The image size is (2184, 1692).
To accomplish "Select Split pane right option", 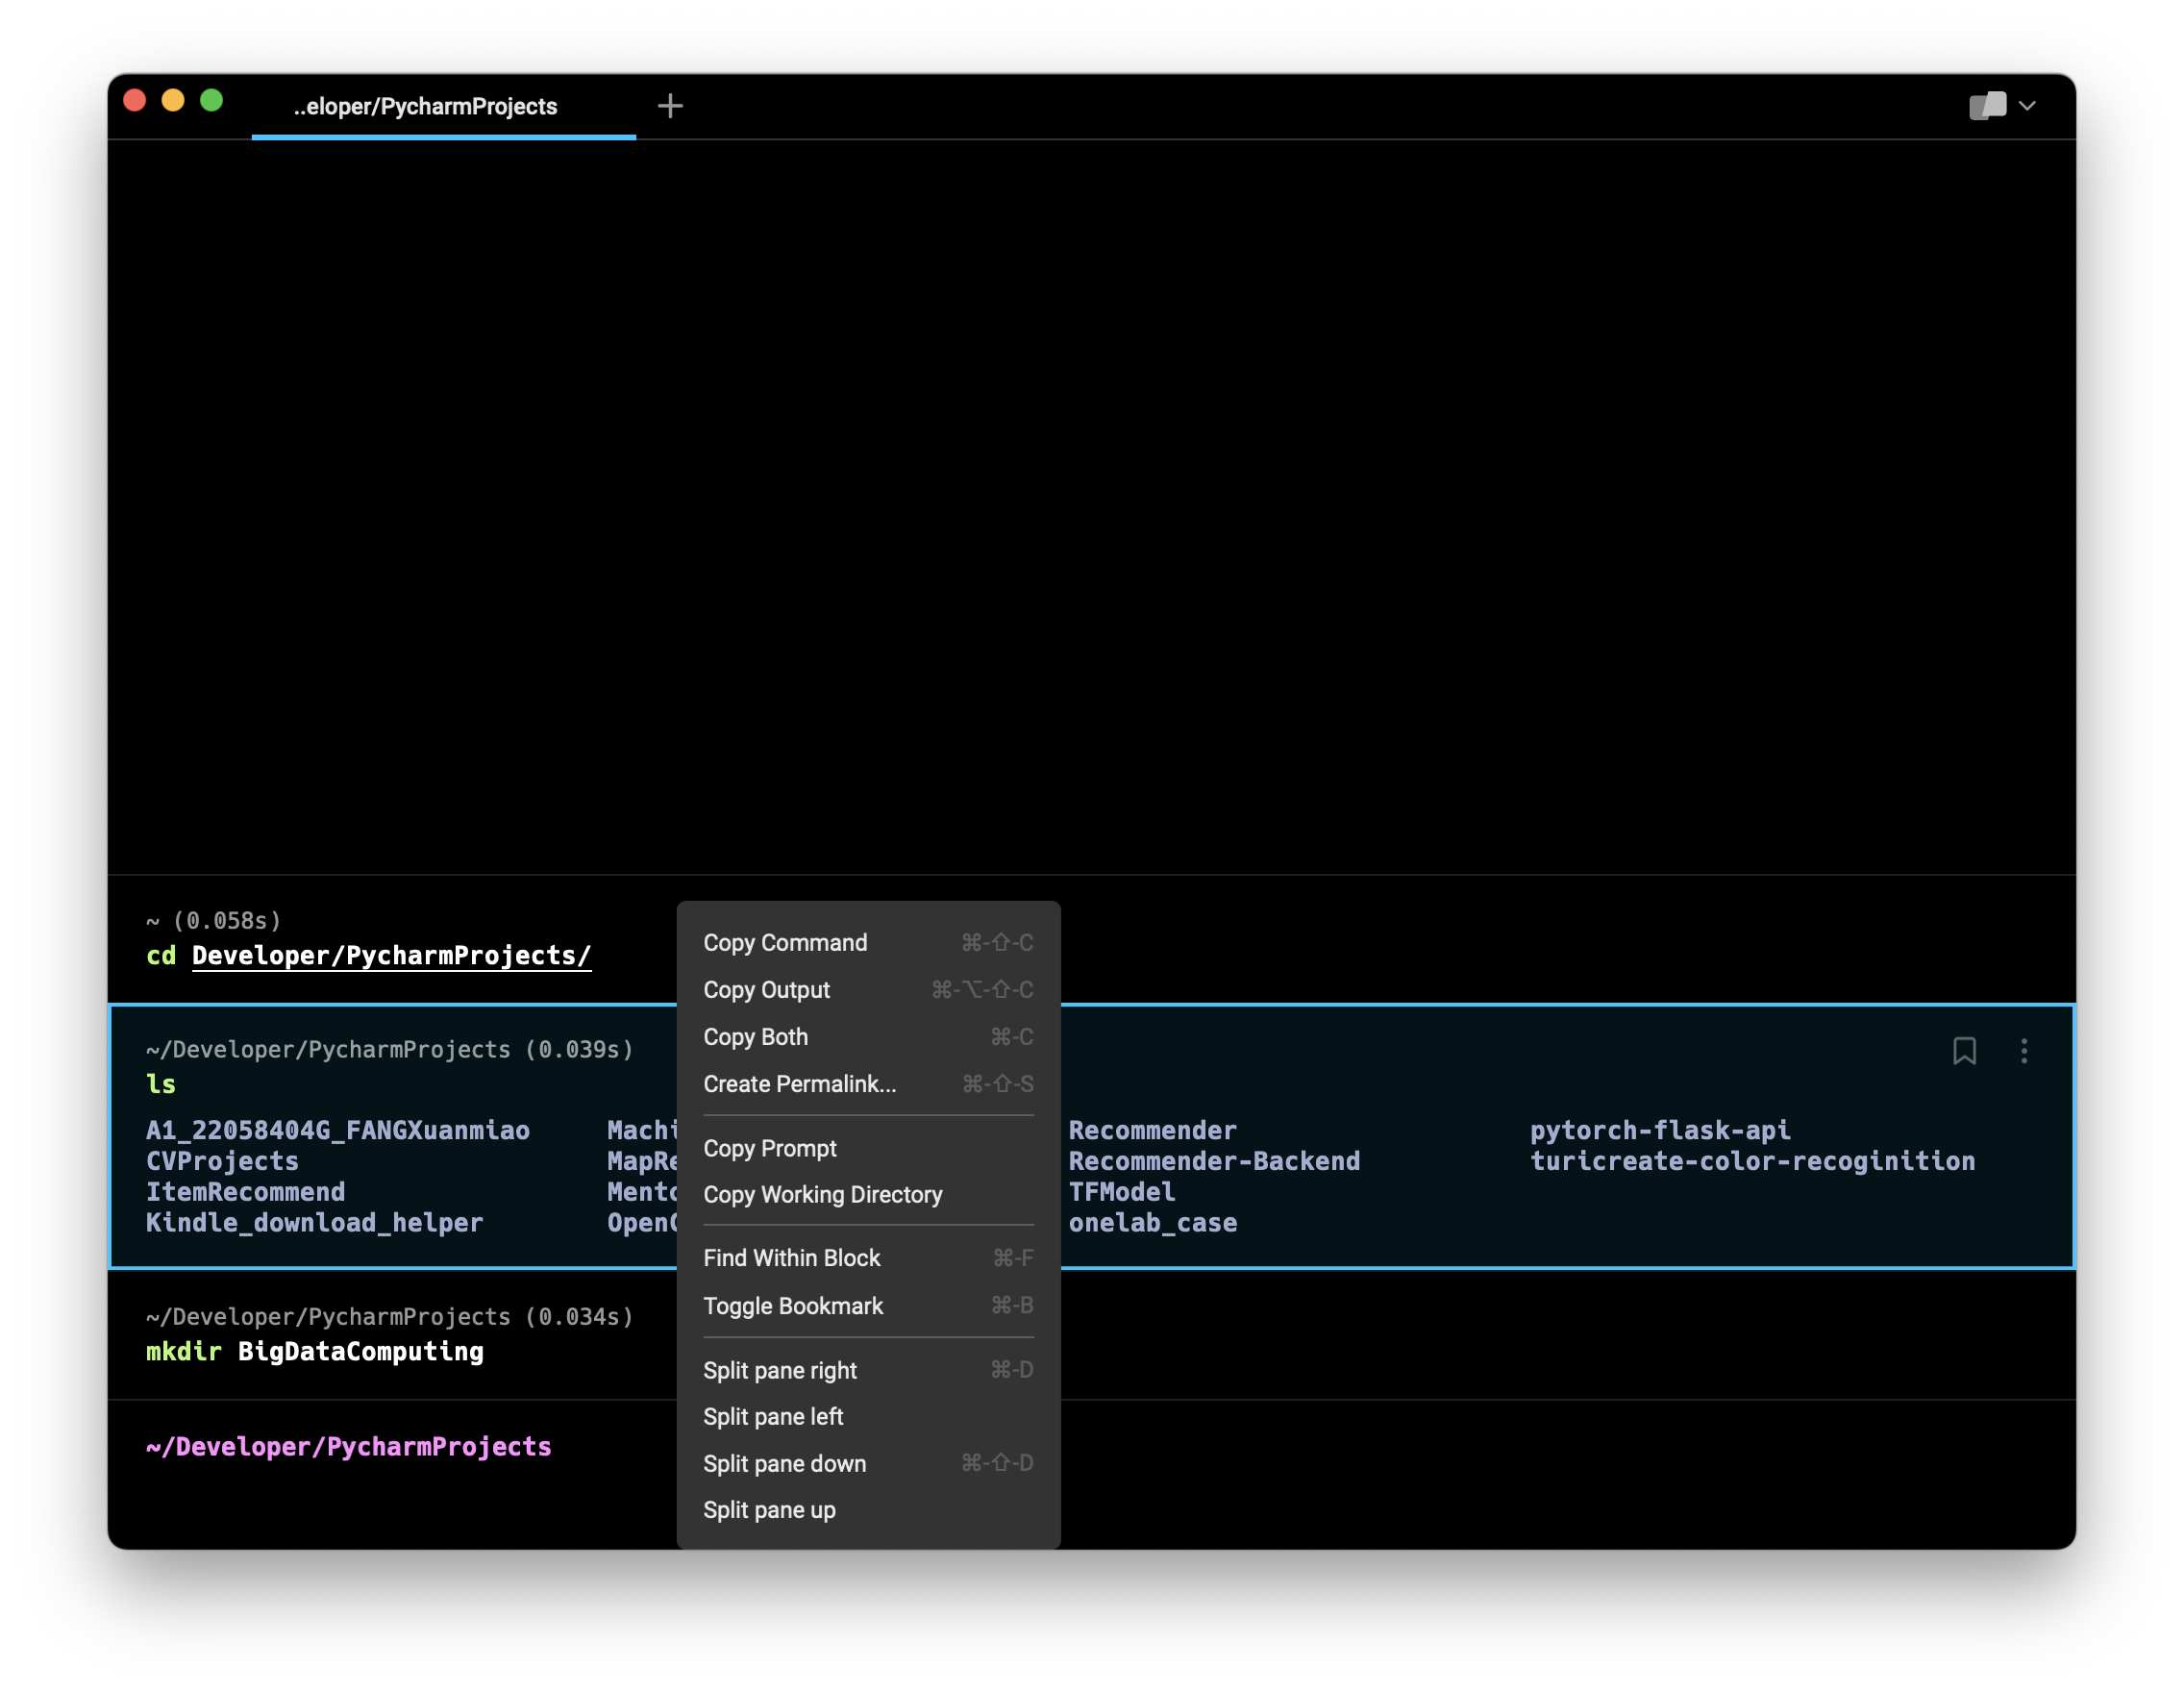I will (780, 1369).
